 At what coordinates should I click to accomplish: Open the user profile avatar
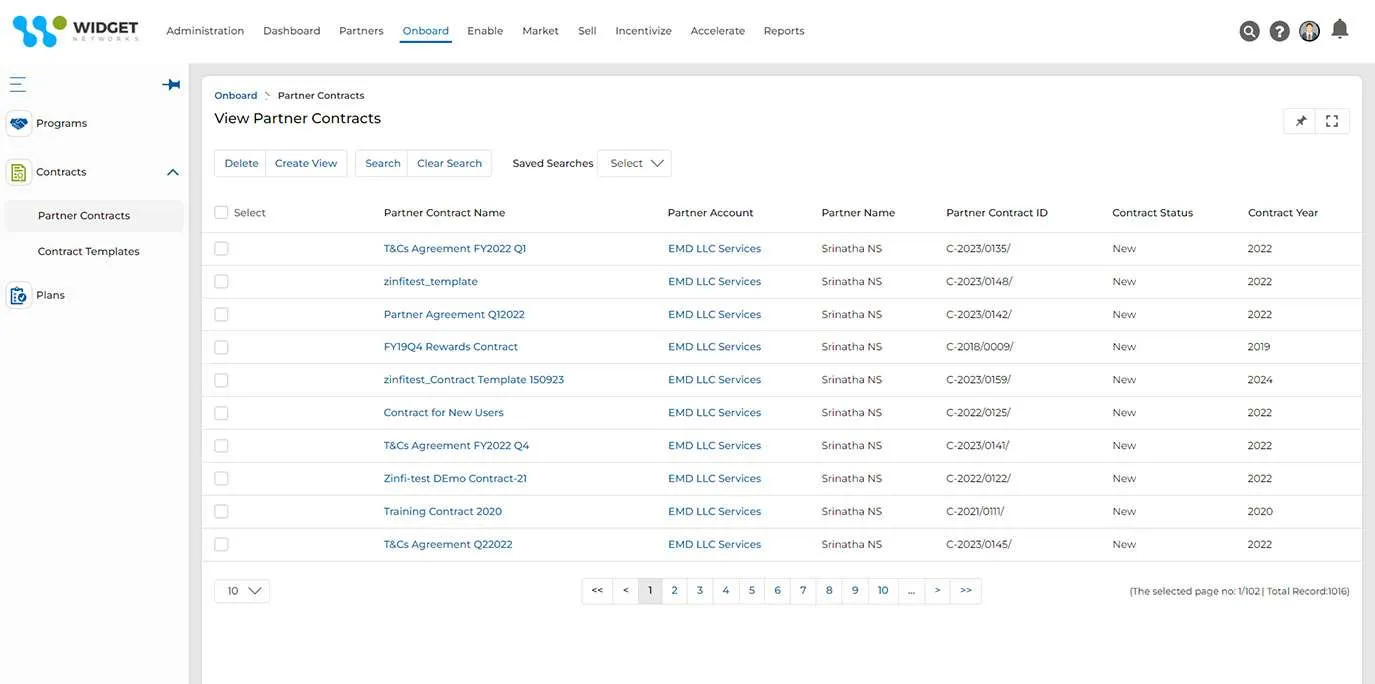[1309, 31]
